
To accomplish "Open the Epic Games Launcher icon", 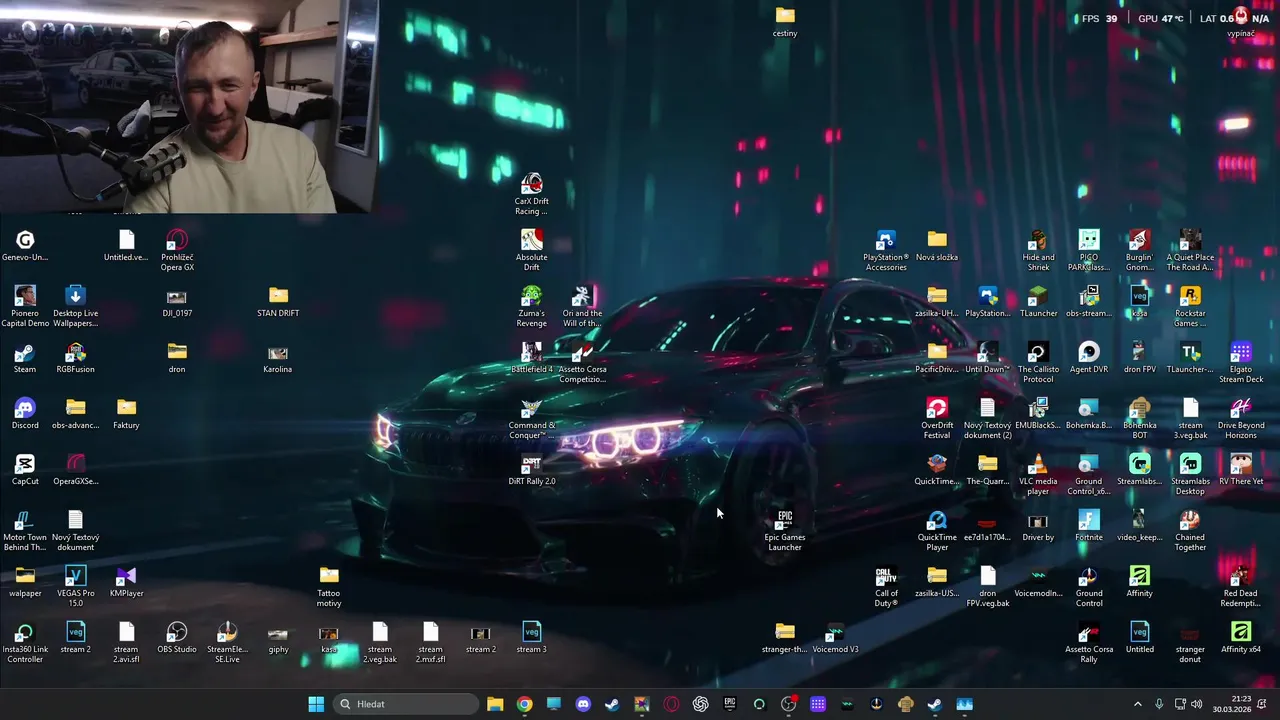I will click(784, 531).
